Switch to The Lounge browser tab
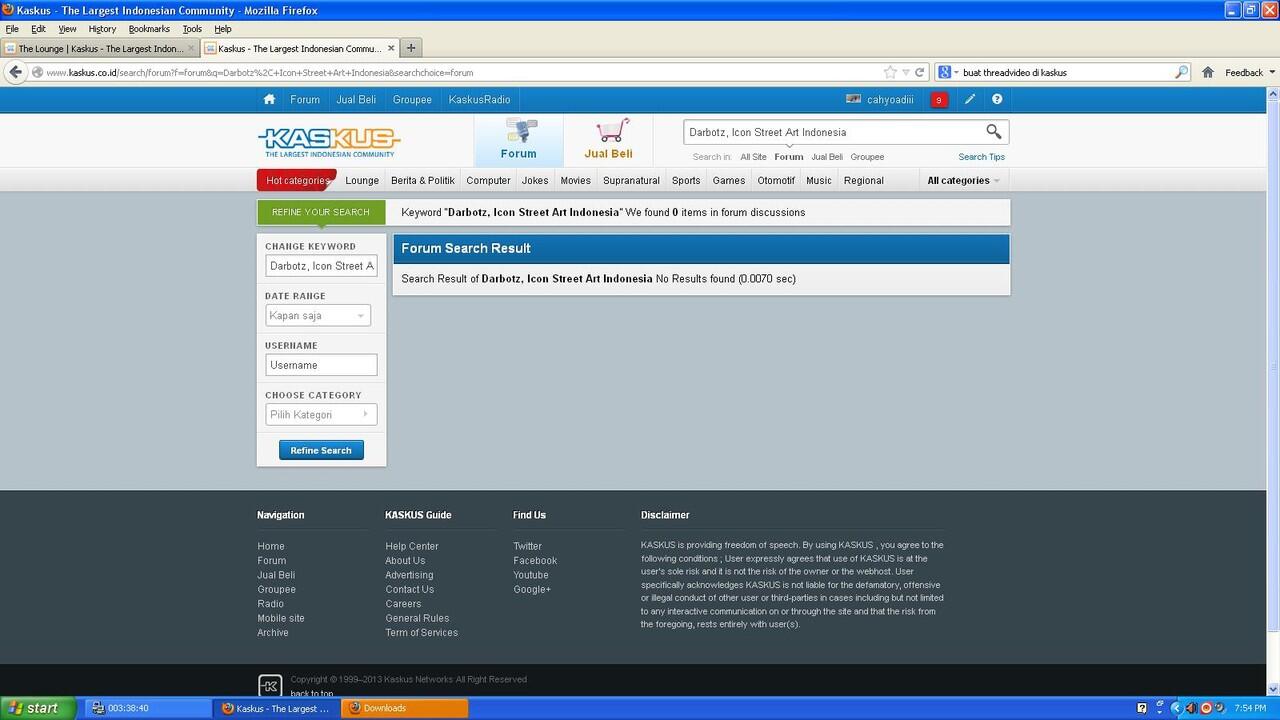 point(100,48)
